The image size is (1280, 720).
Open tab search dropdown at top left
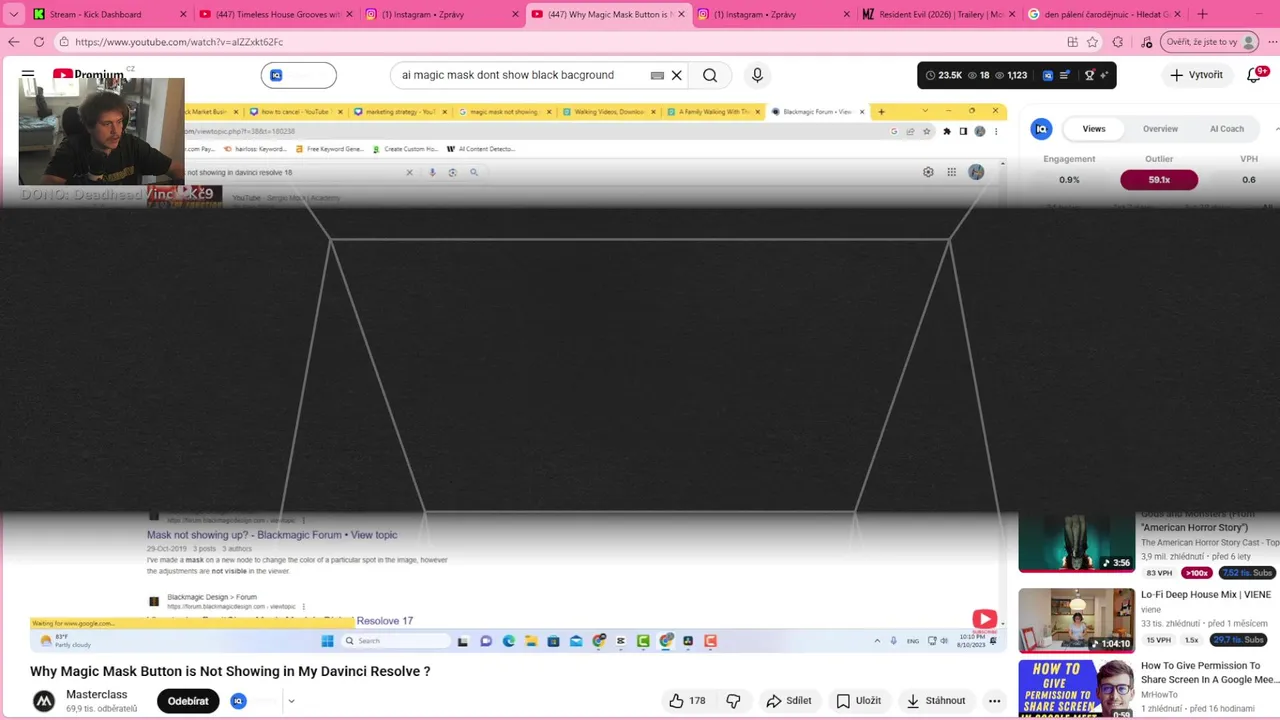point(13,14)
